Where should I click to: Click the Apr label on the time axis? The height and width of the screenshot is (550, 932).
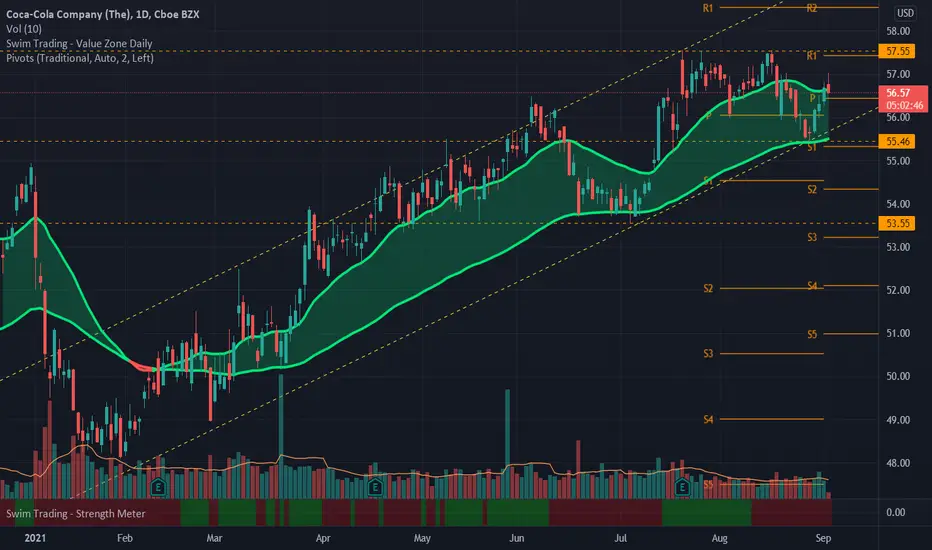(323, 538)
